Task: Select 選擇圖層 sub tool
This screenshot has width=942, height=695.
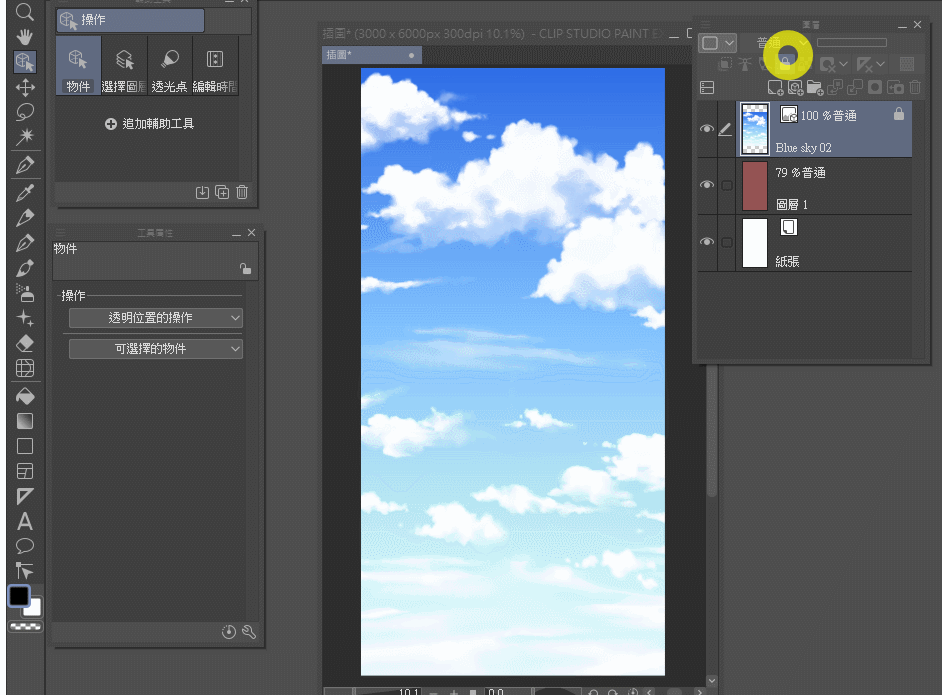Action: click(x=124, y=65)
